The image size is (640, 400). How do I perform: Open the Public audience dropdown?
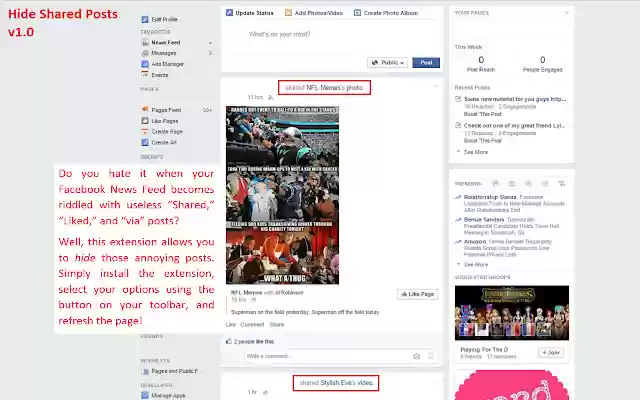387,62
